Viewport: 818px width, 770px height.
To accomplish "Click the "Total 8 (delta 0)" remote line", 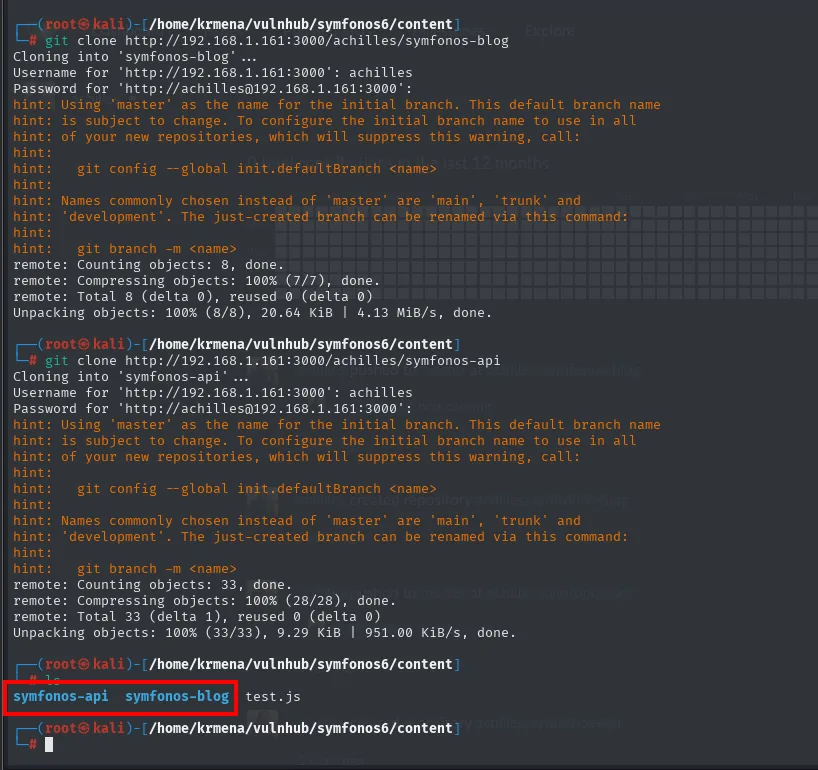I will (193, 297).
